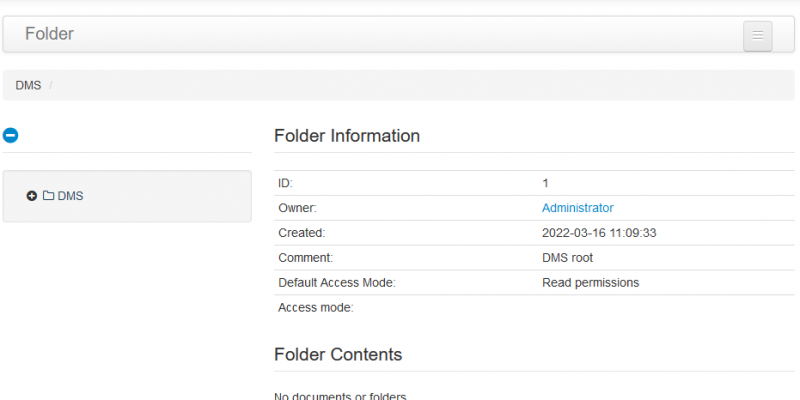Collapse the folder tree with blue minus icon
The image size is (800, 400).
coord(11,135)
